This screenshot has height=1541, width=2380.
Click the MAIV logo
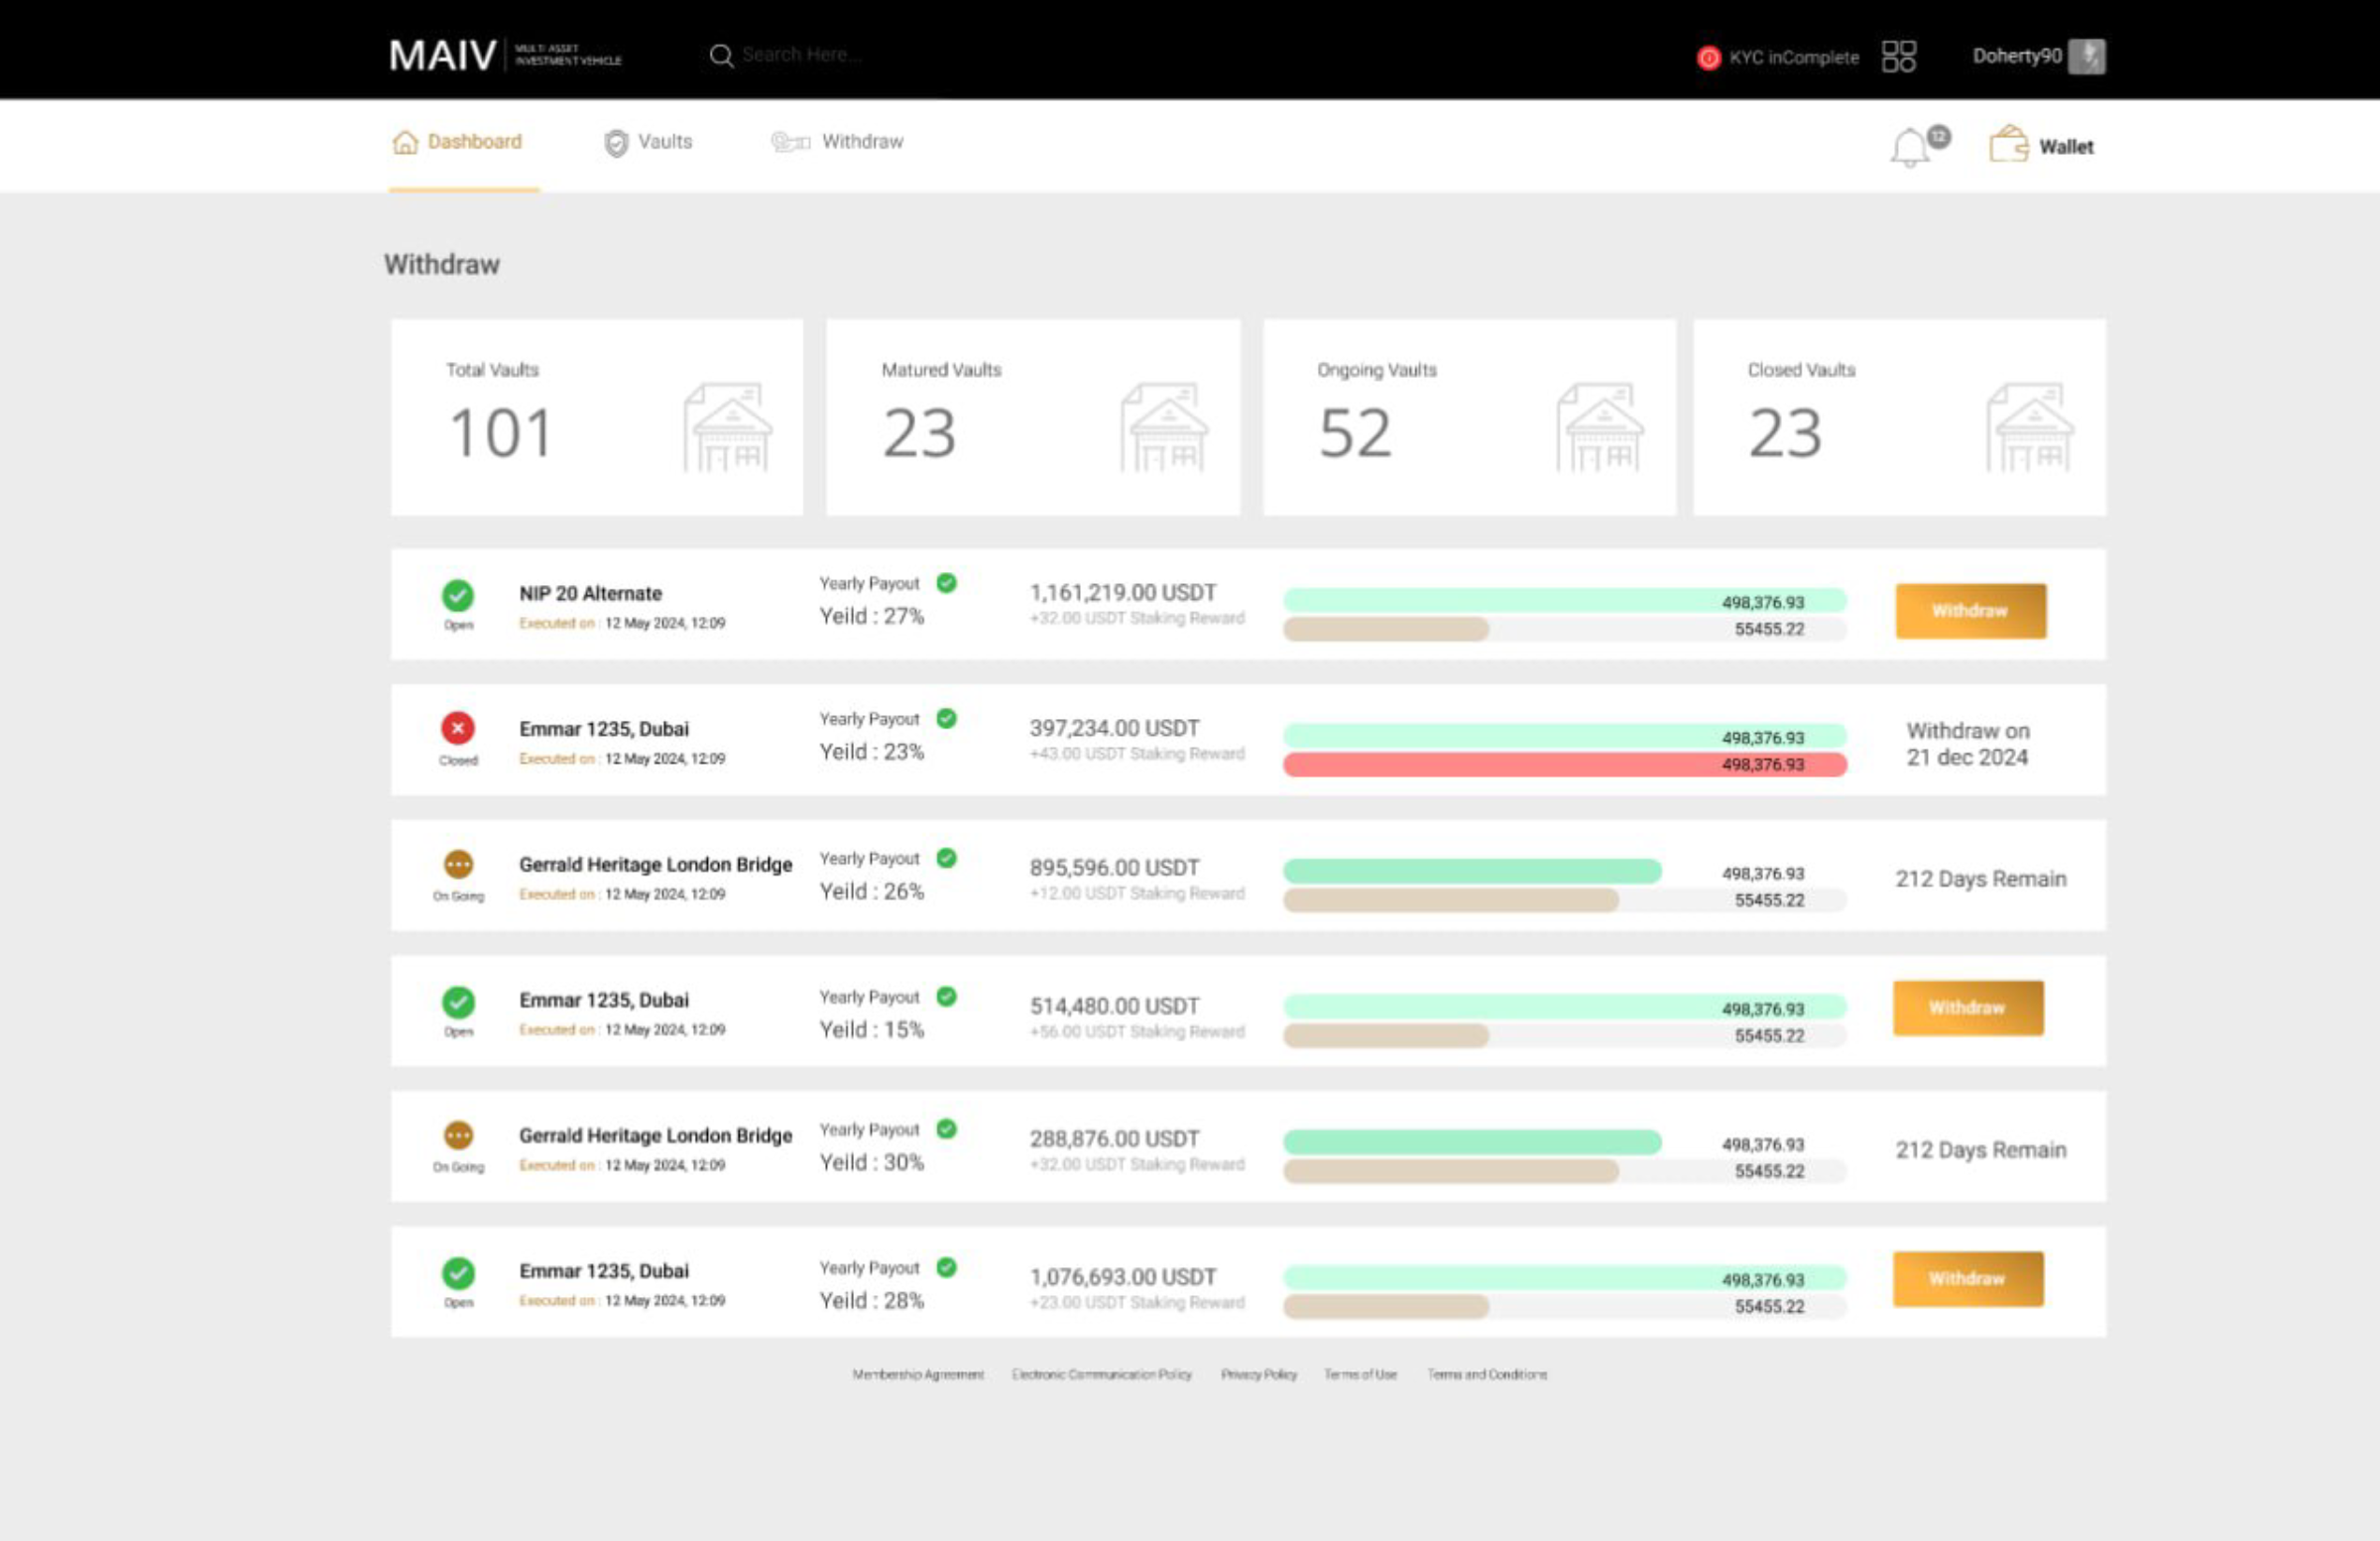tap(505, 55)
